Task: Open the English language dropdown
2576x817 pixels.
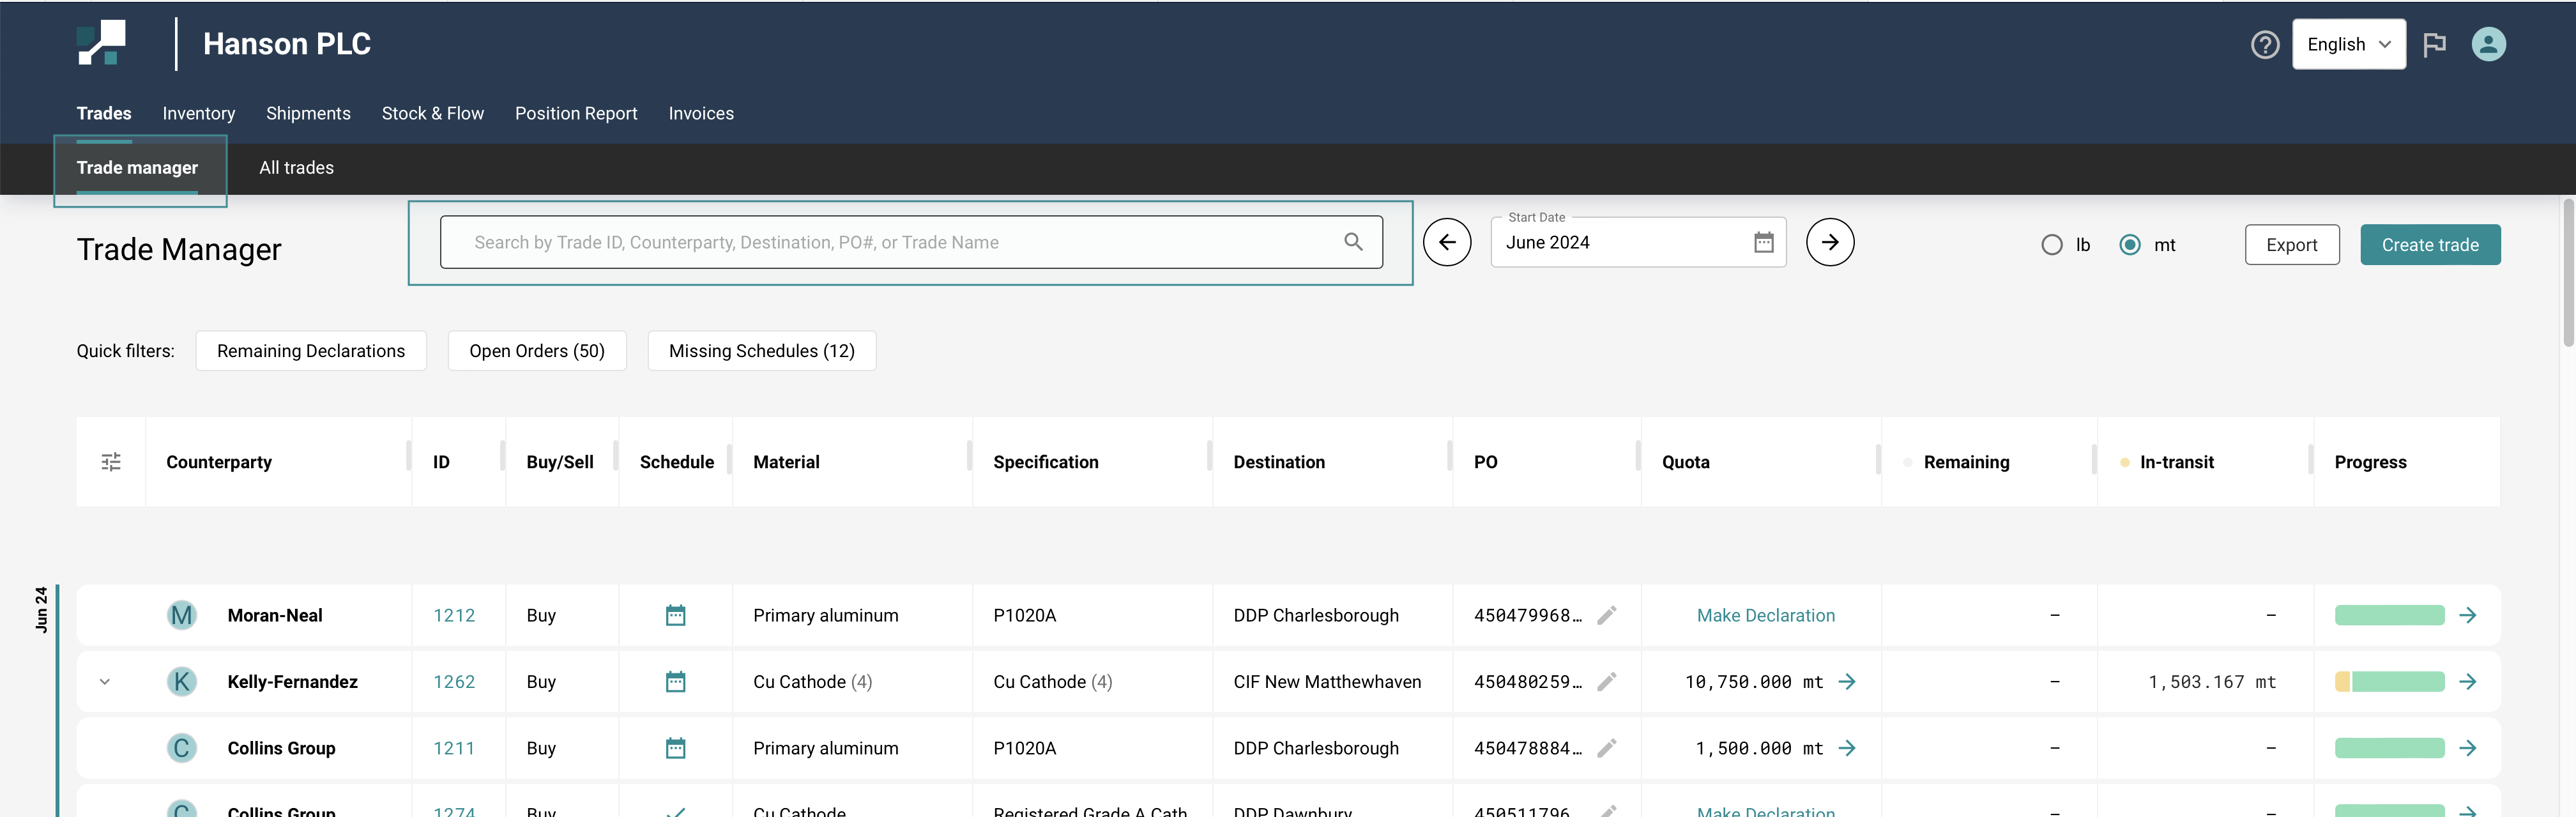Action: [x=2348, y=45]
